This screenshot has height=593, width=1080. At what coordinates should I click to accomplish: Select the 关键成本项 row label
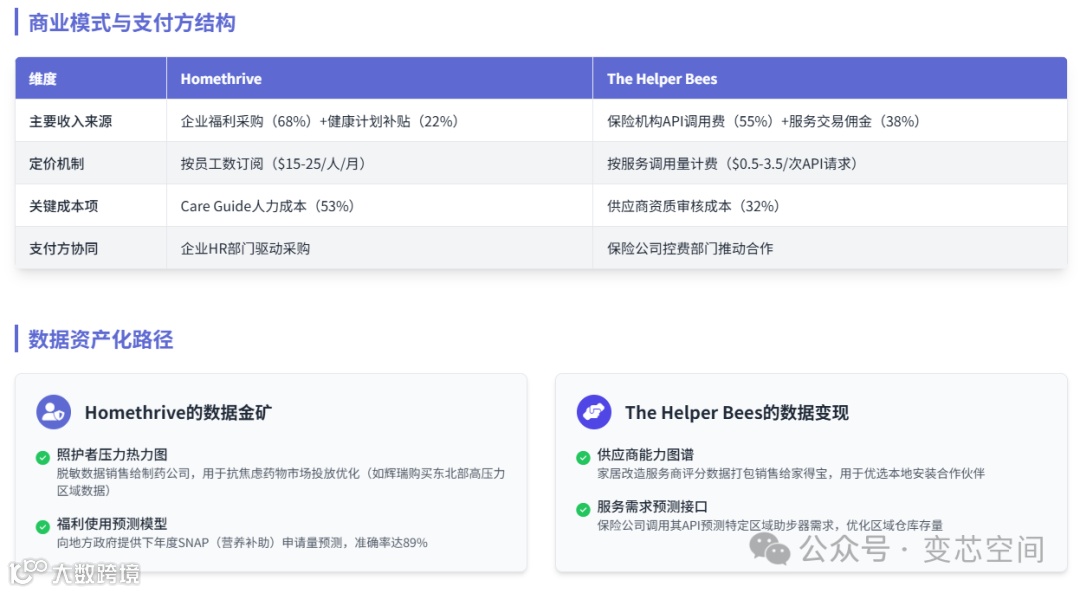[x=63, y=206]
